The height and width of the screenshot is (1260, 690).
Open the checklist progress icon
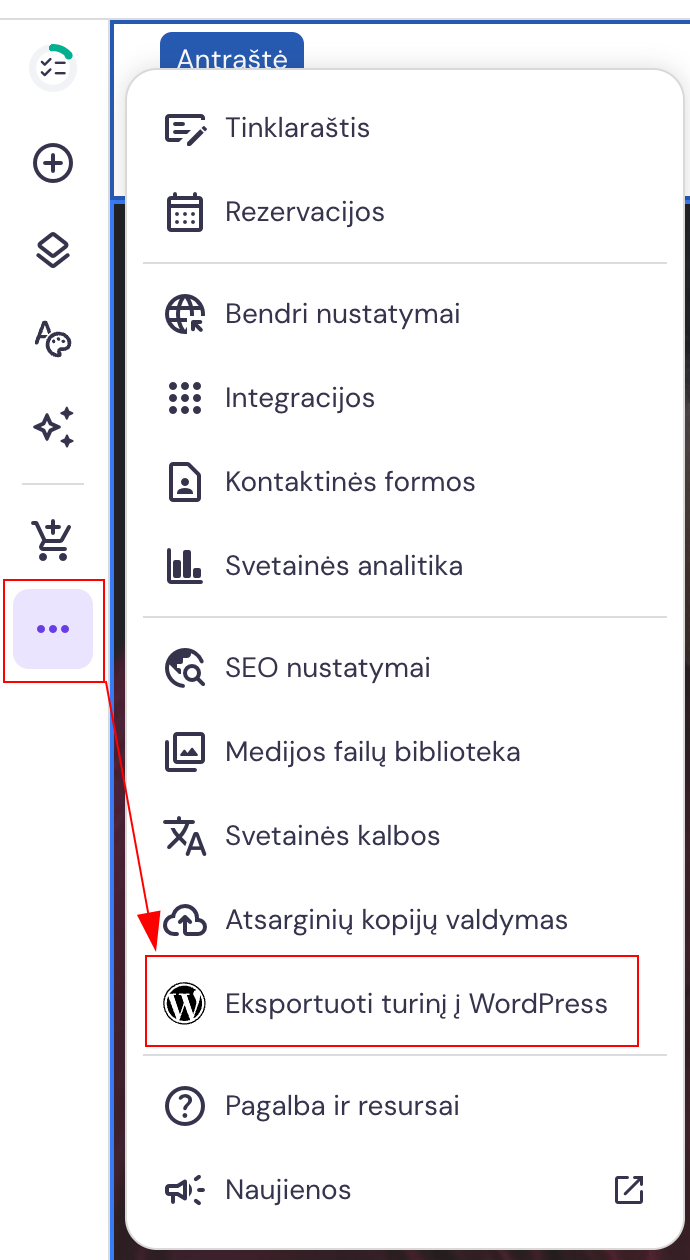53,68
